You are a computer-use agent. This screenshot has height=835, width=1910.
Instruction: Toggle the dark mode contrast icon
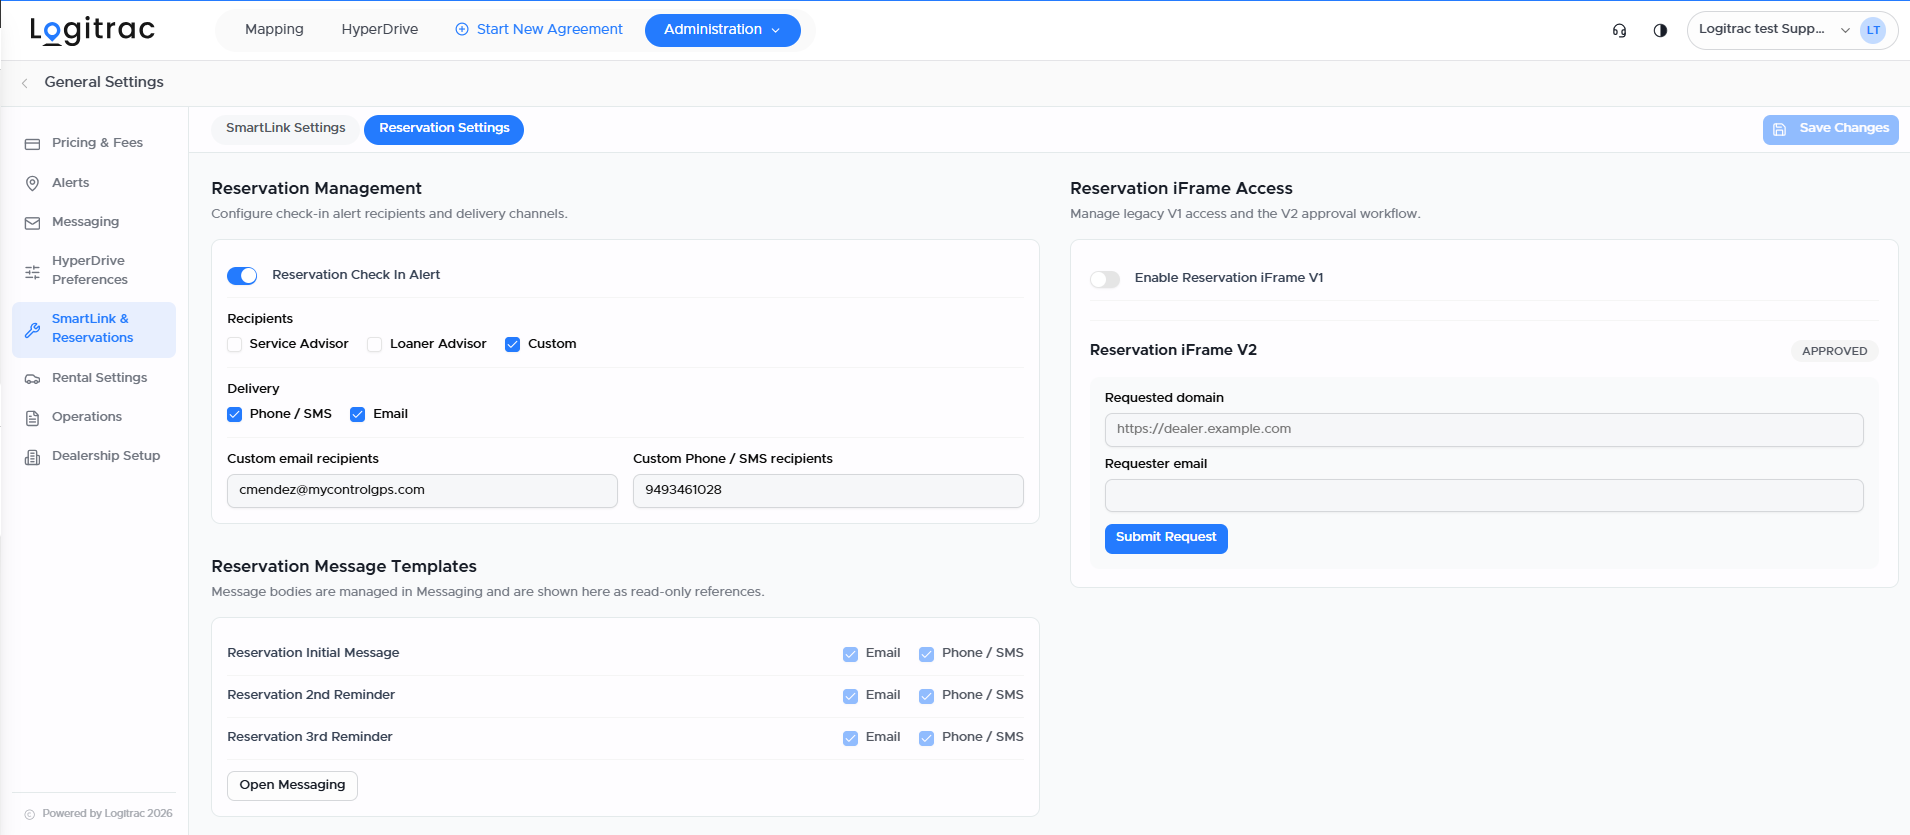1660,30
